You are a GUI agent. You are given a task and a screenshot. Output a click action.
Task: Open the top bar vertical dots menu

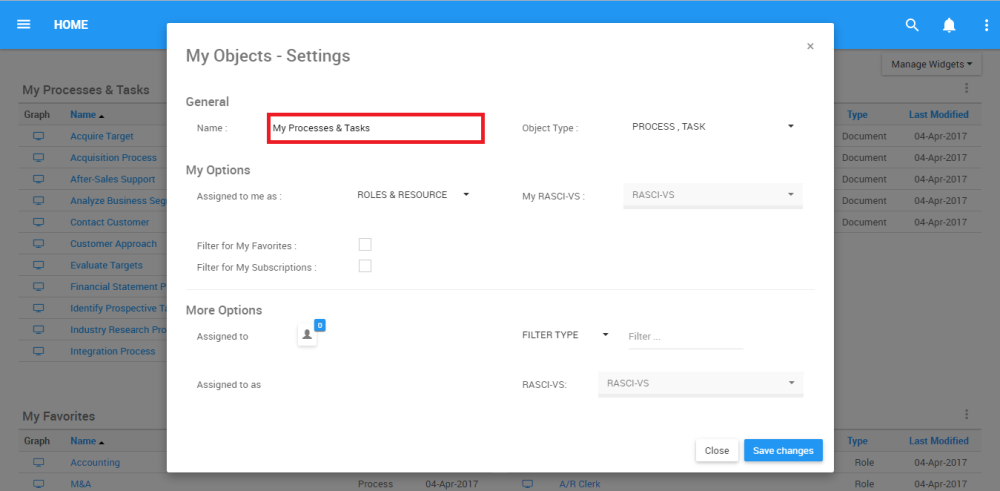[986, 25]
